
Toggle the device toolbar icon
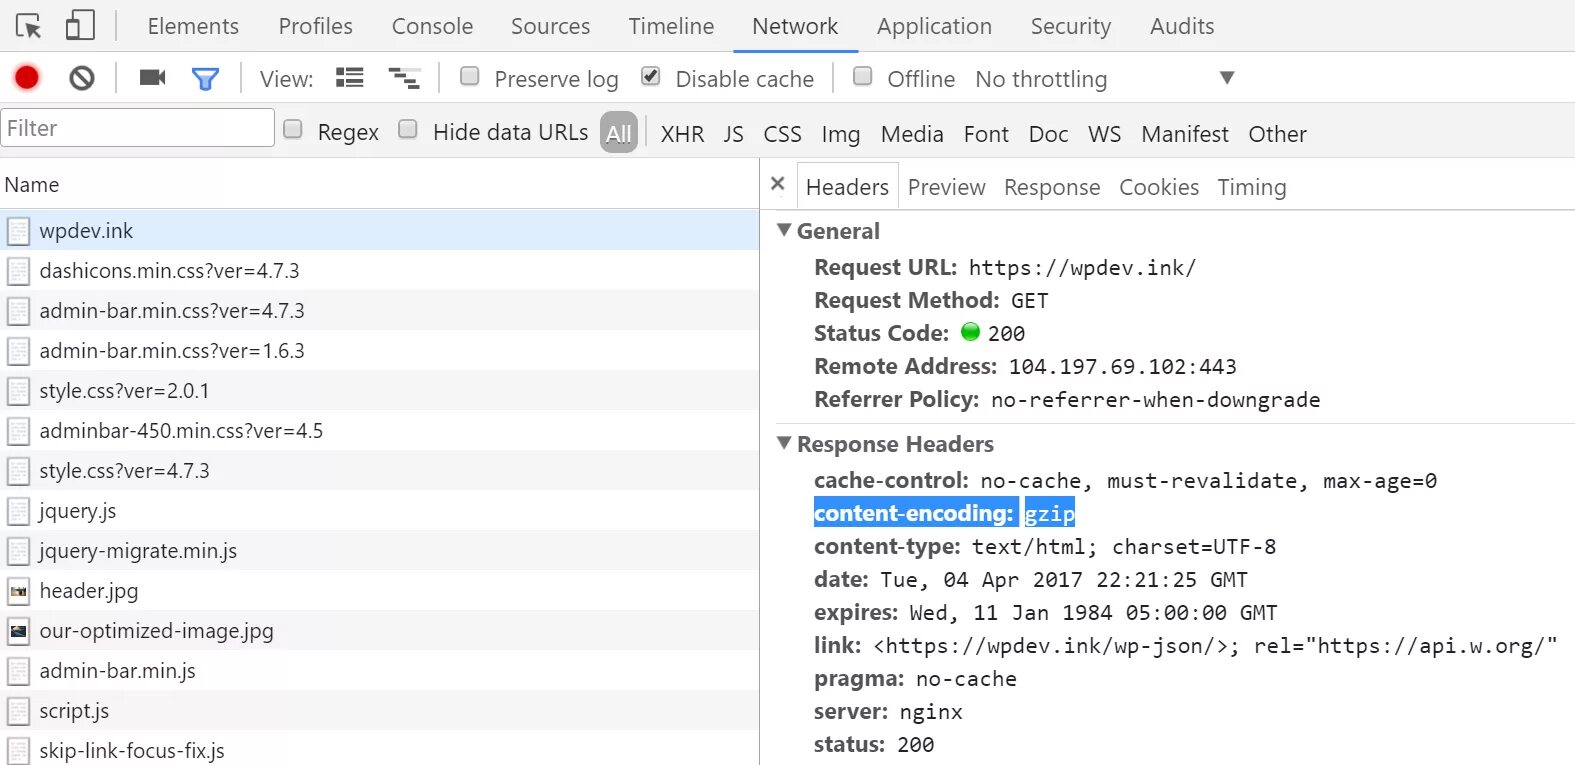[x=80, y=26]
